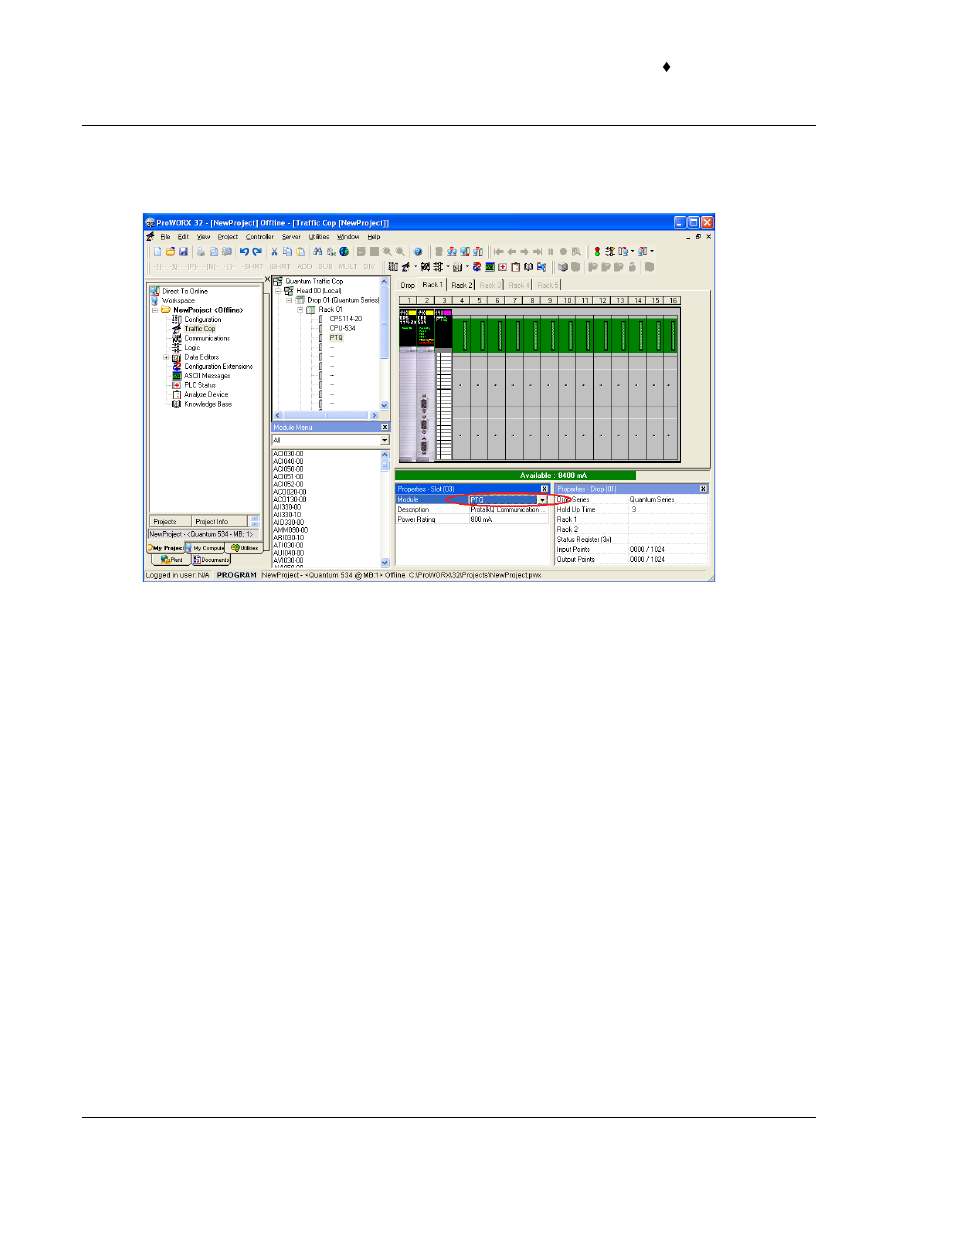Screen dimensions: 954x1235
Task: Open the Controller menu
Action: point(260,237)
